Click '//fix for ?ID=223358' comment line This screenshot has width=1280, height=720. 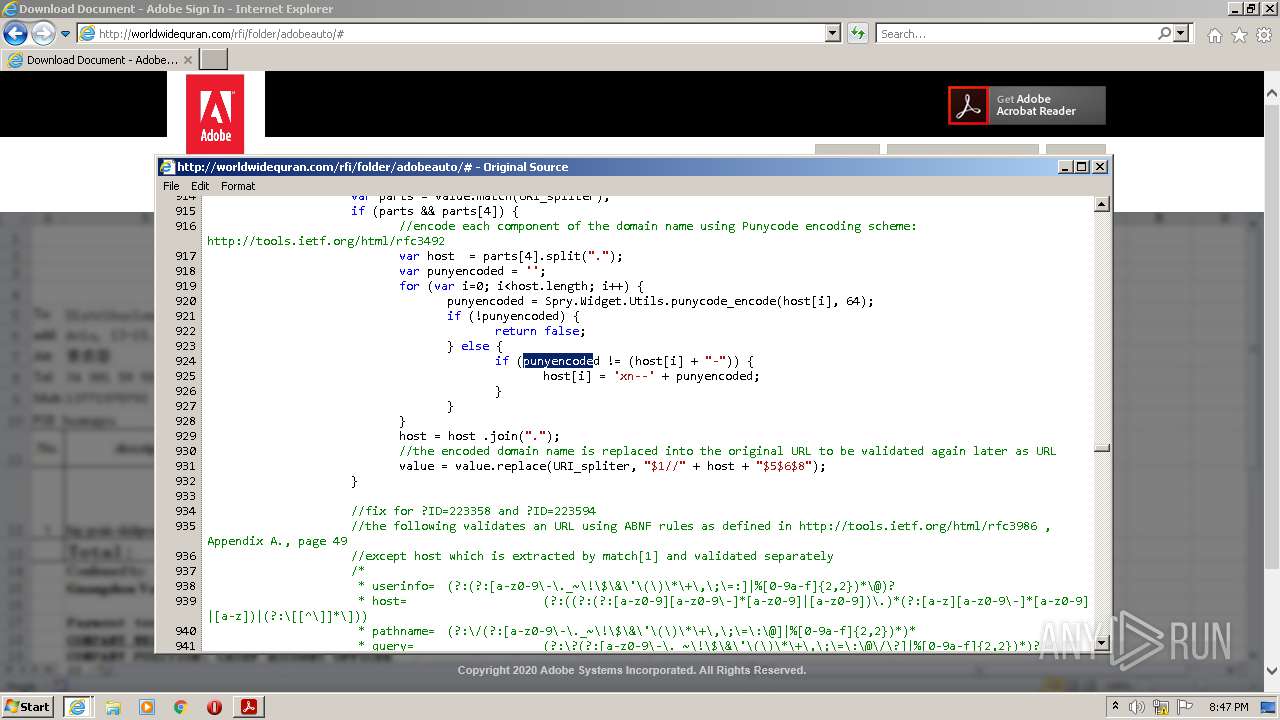pyautogui.click(x=473, y=511)
